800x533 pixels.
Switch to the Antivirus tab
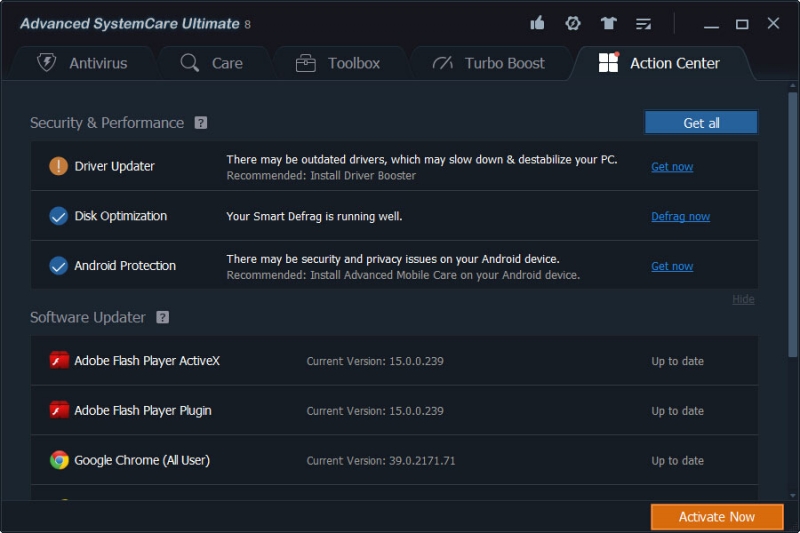point(83,63)
